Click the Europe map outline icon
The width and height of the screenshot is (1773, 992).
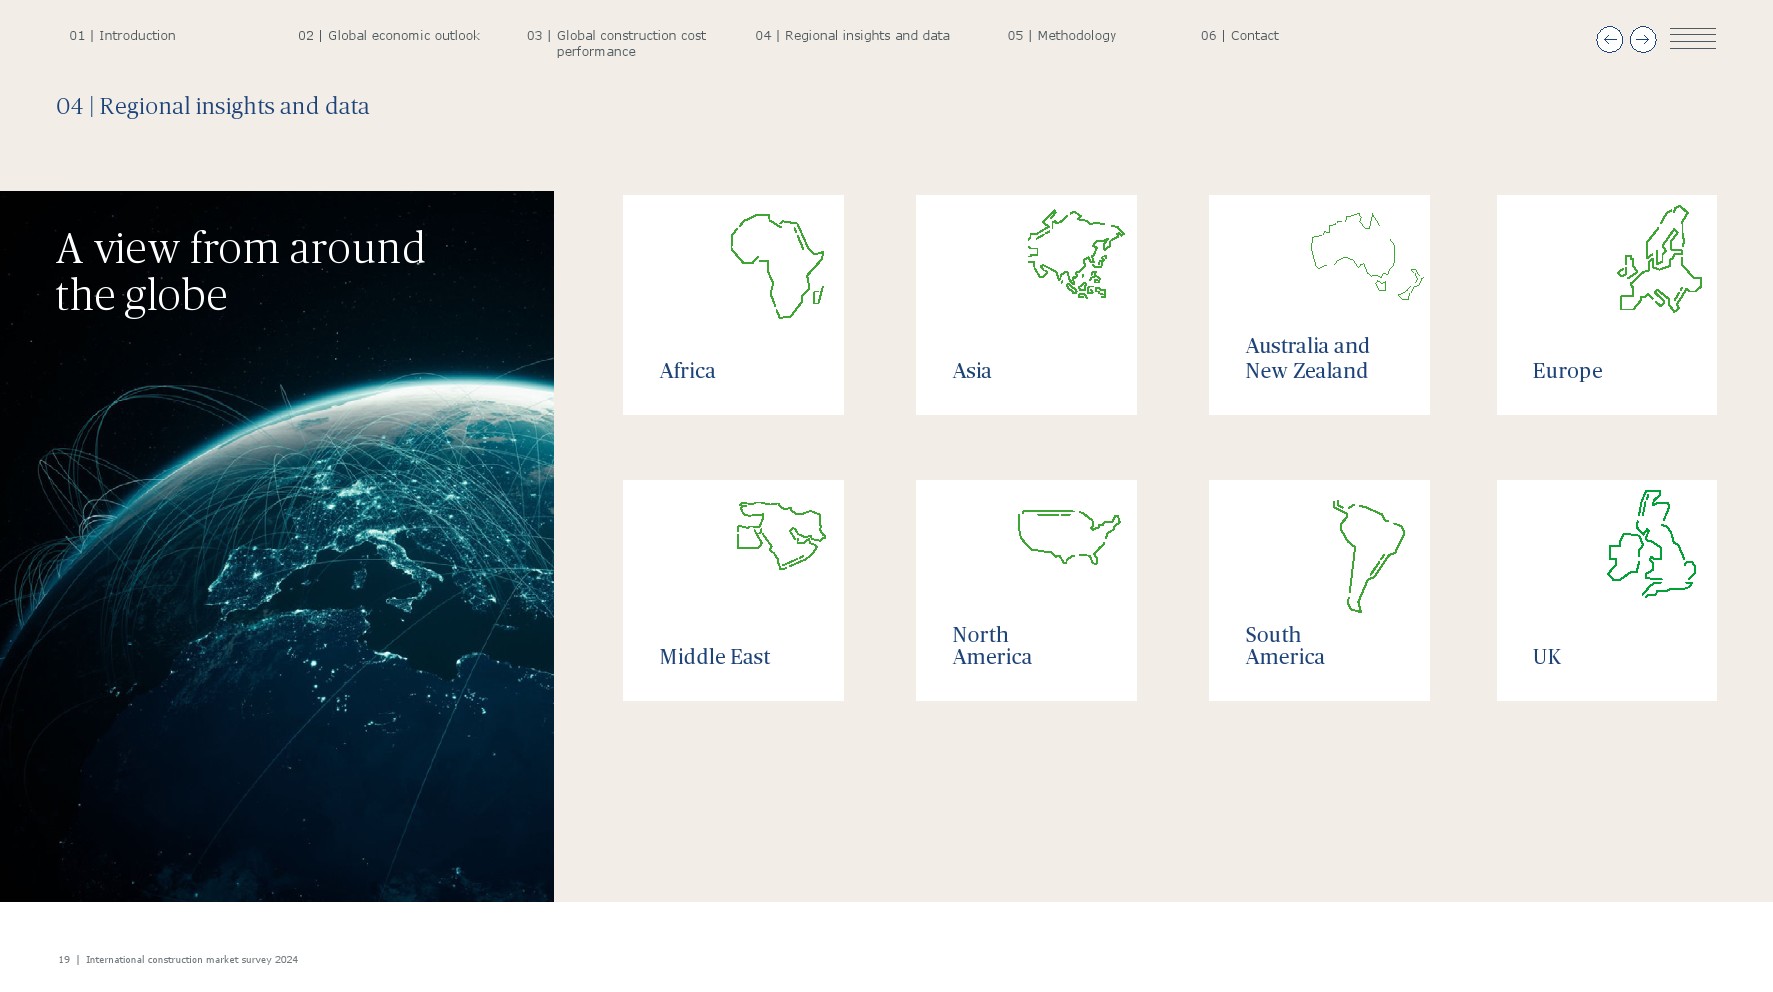1659,259
